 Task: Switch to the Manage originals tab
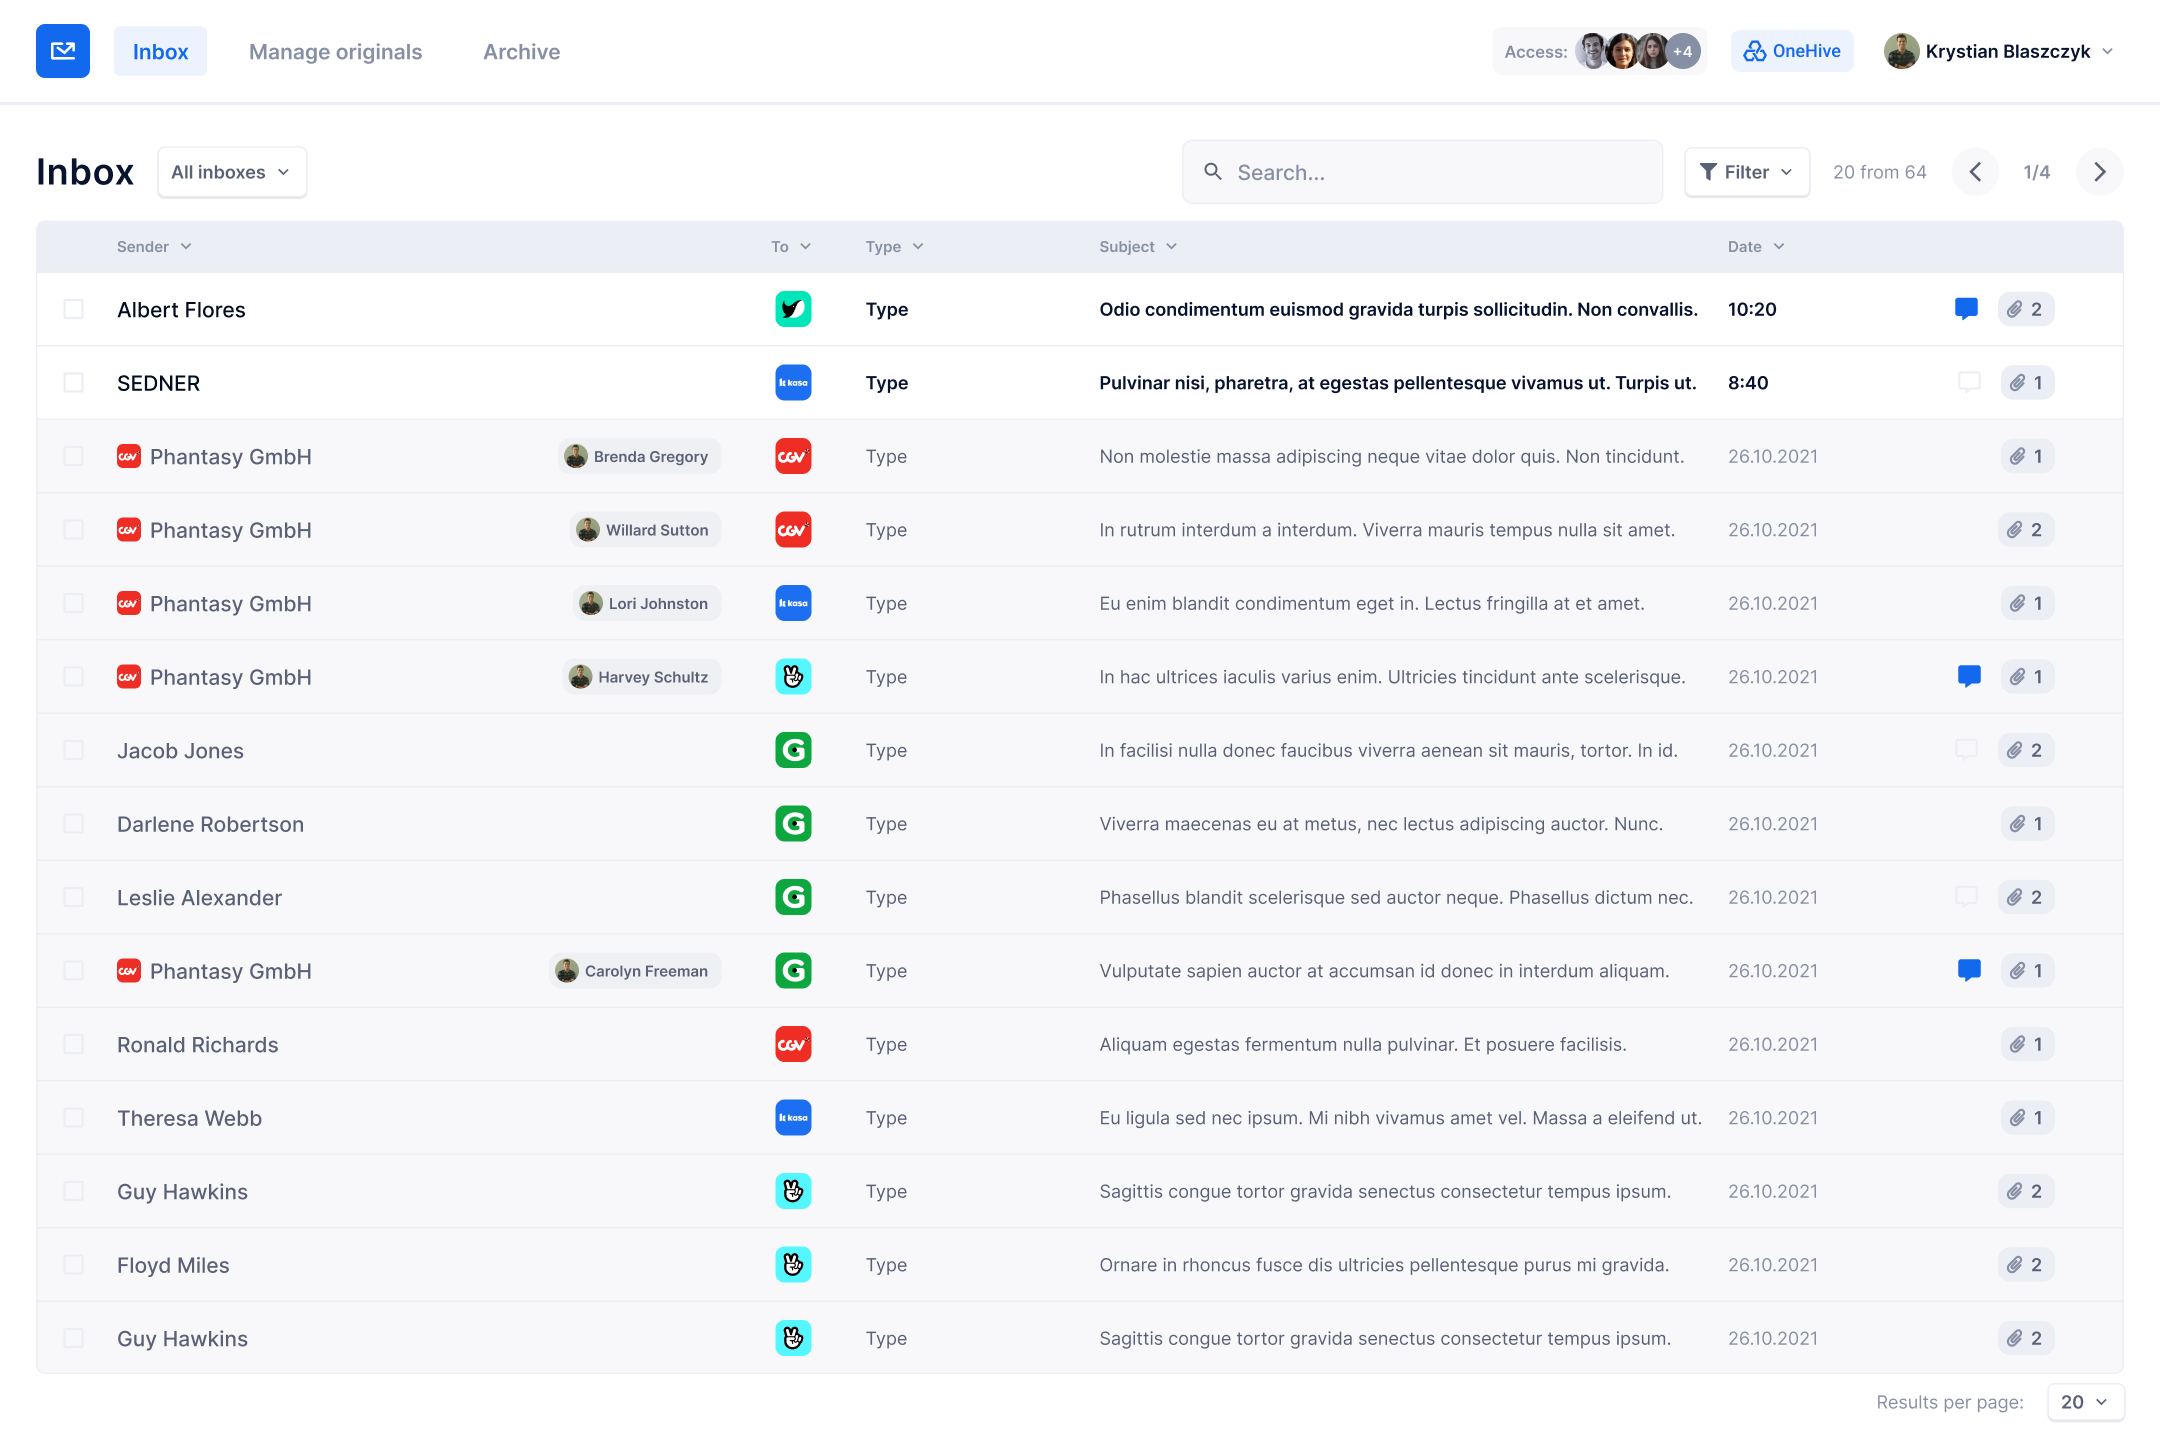click(335, 52)
